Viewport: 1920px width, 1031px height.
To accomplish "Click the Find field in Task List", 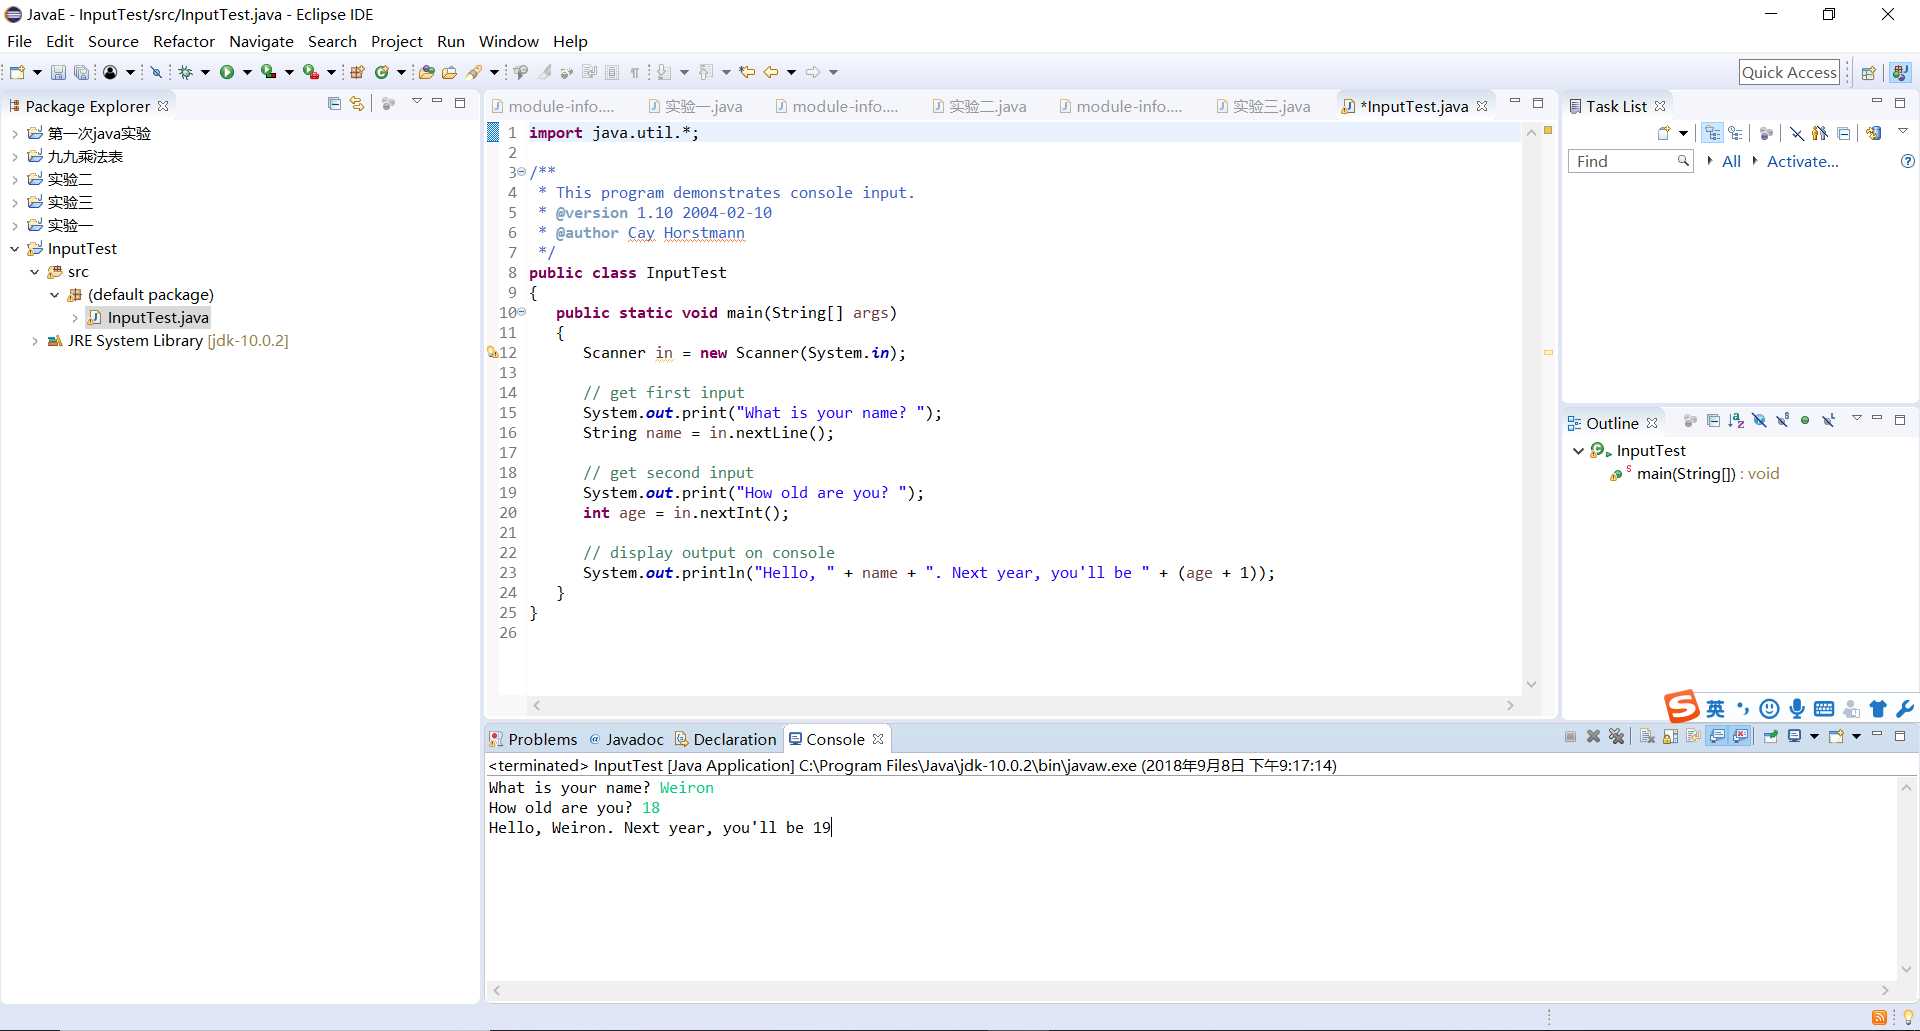I will pos(1630,161).
